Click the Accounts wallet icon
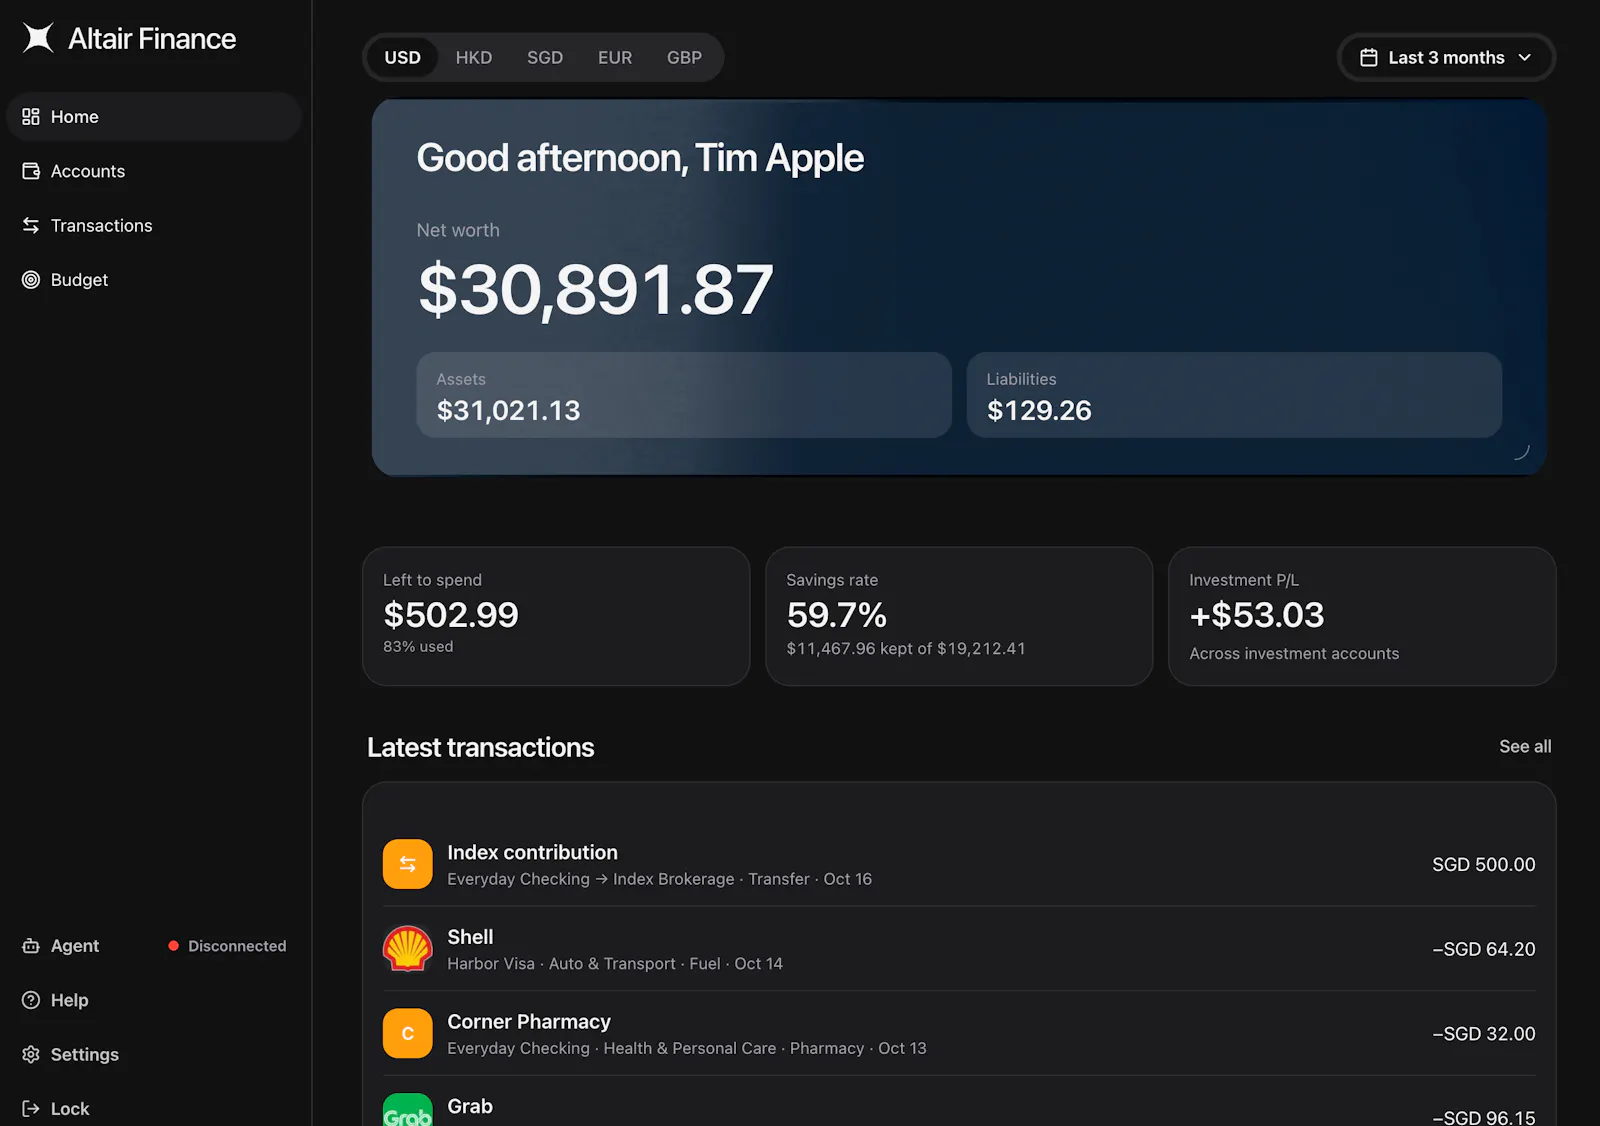1600x1126 pixels. click(x=31, y=171)
